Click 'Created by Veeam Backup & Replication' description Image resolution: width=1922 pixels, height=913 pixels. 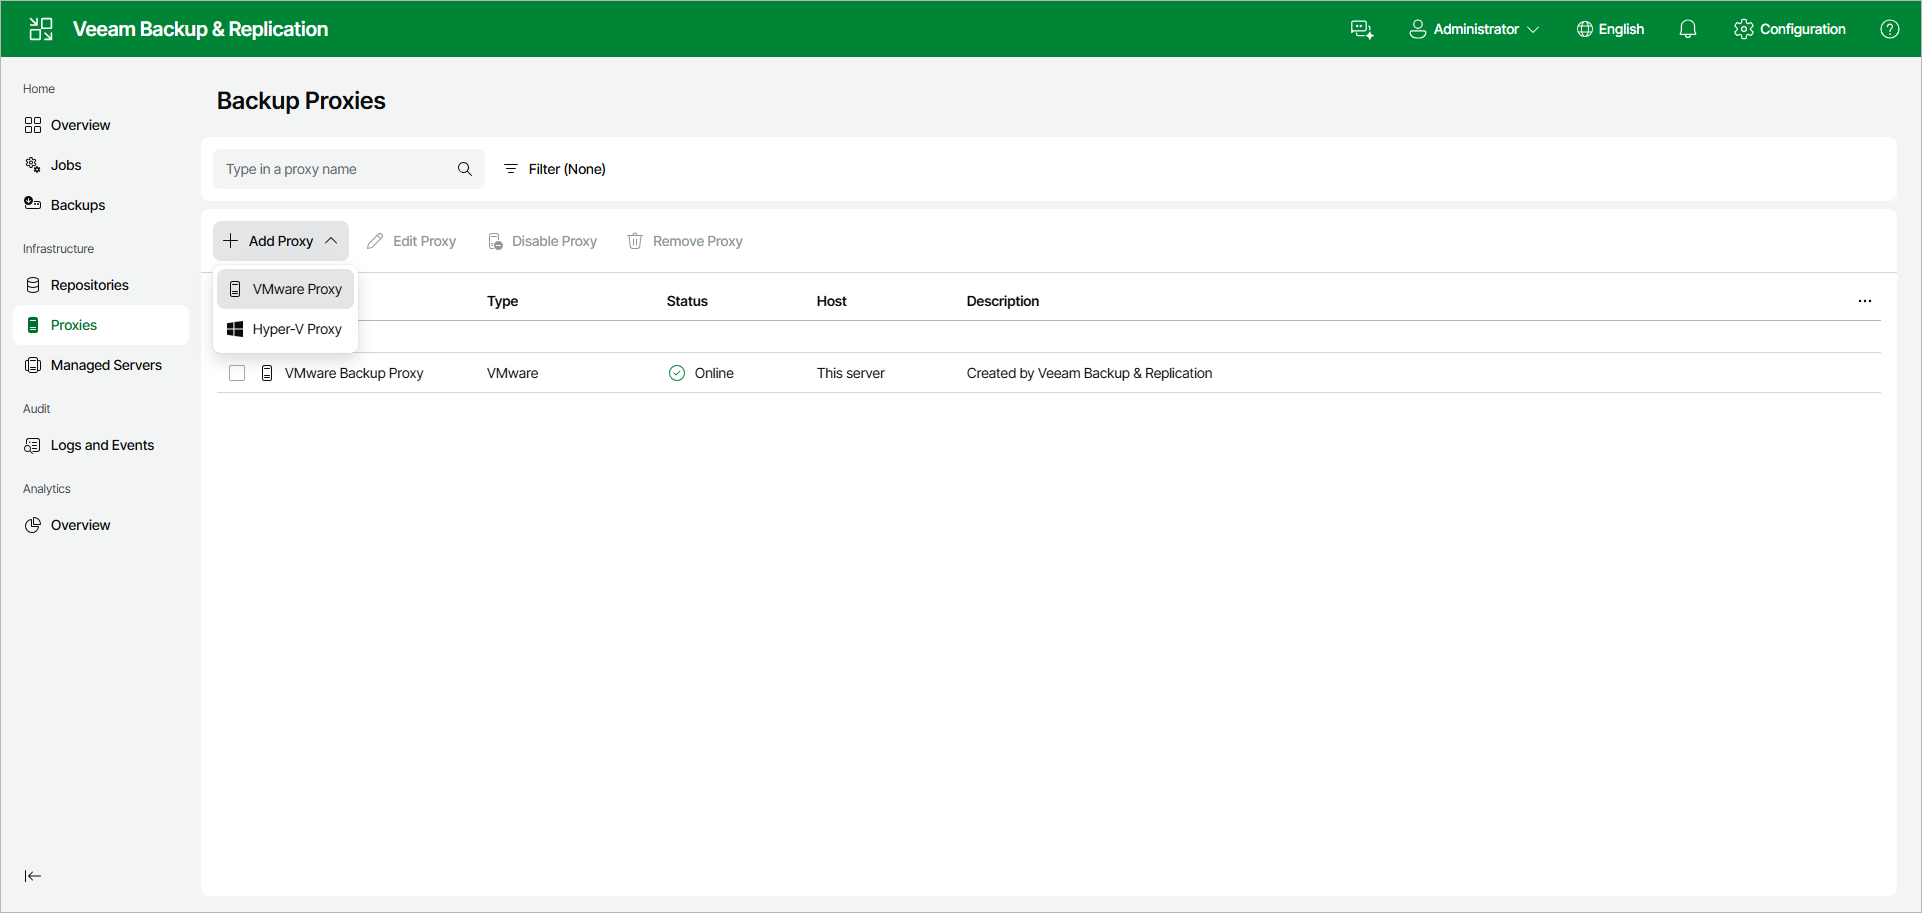1089,373
